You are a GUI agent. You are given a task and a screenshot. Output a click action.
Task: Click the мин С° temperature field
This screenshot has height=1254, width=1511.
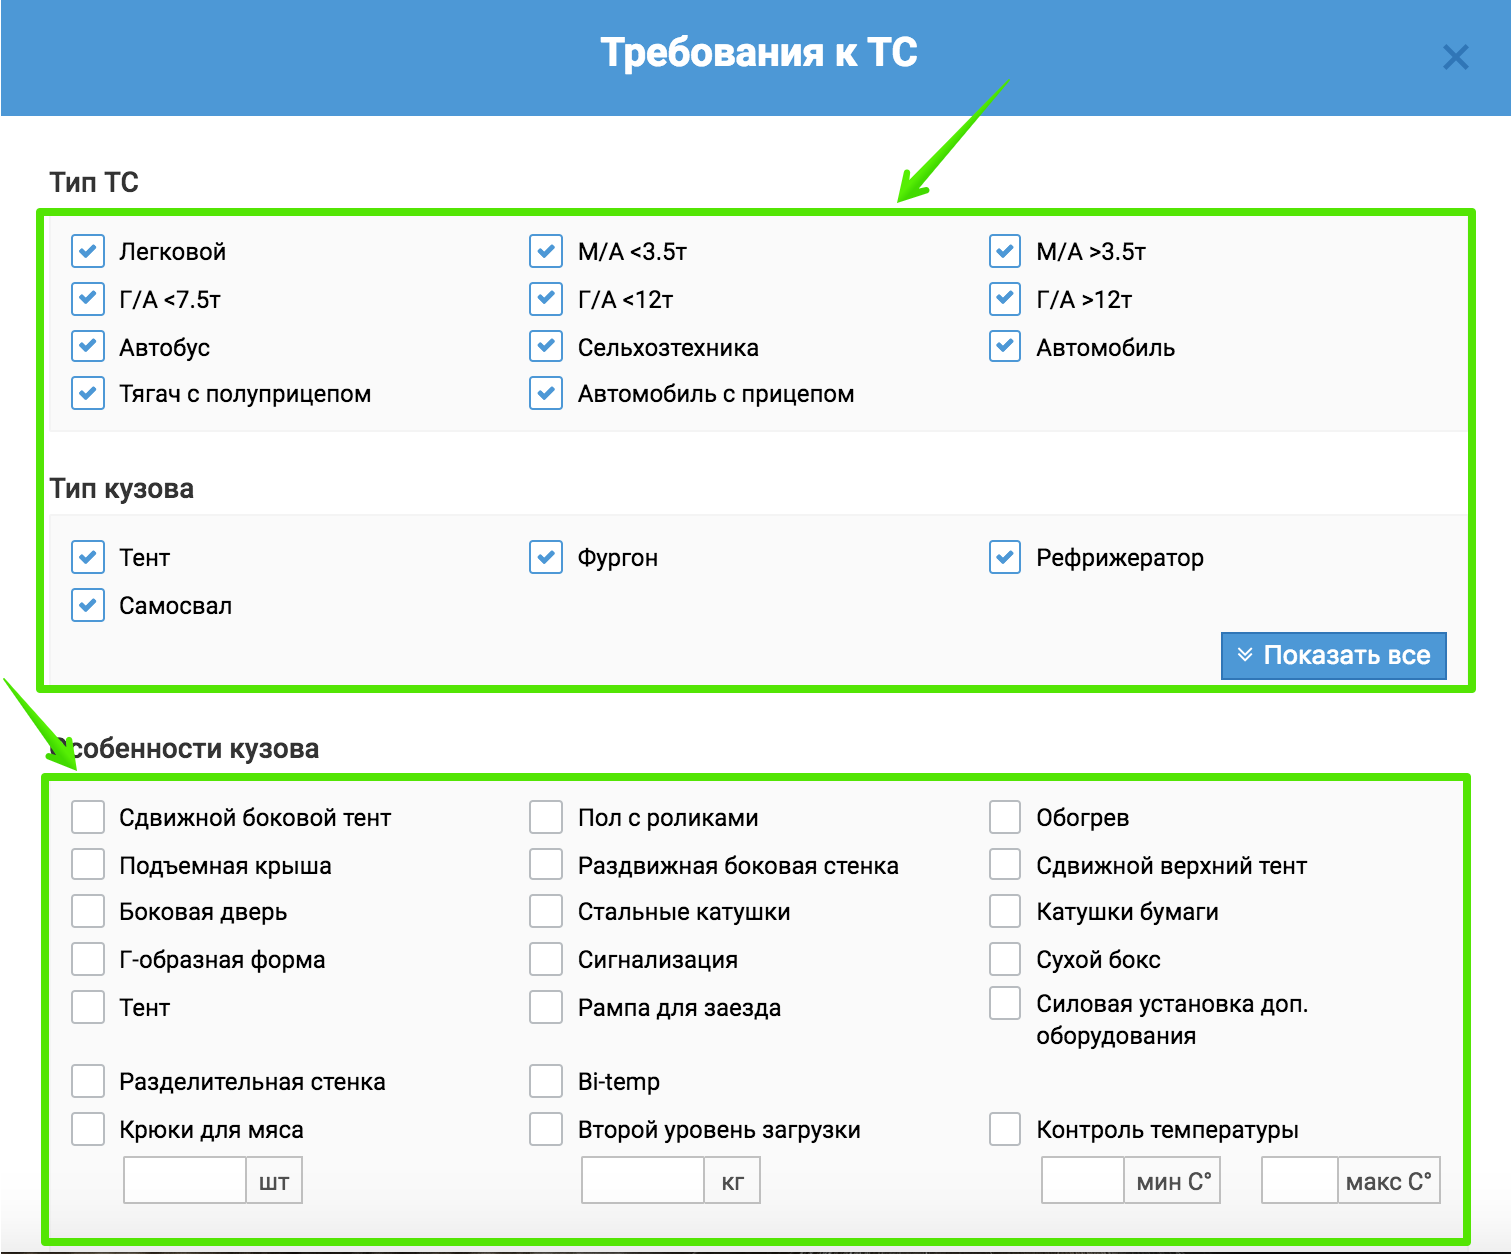pos(1083,1181)
